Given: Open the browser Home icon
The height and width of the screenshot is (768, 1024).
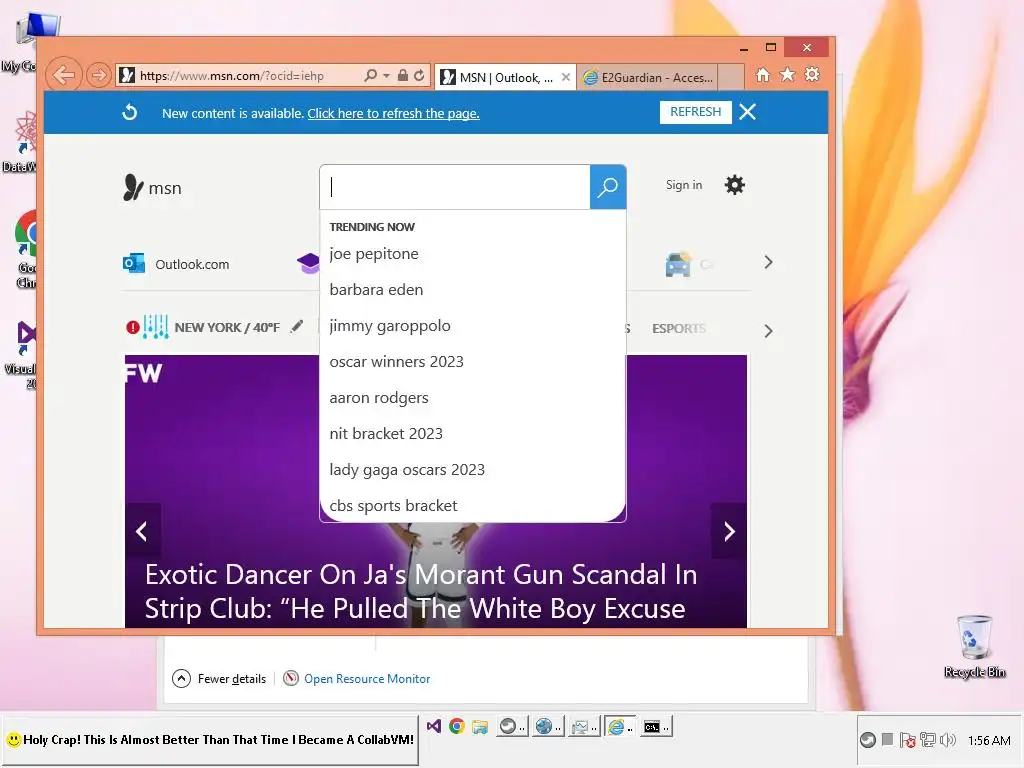Looking at the screenshot, I should click(763, 74).
